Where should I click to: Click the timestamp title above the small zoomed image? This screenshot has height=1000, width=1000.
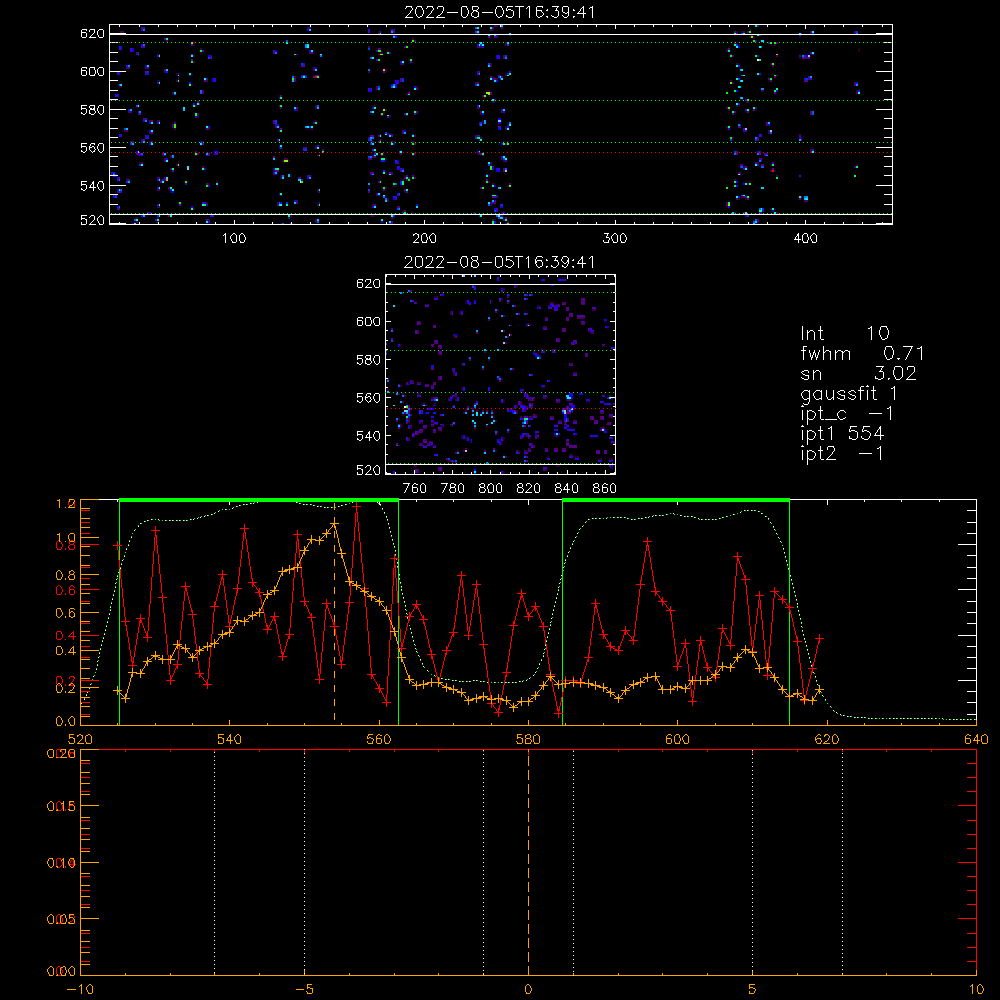[499, 261]
